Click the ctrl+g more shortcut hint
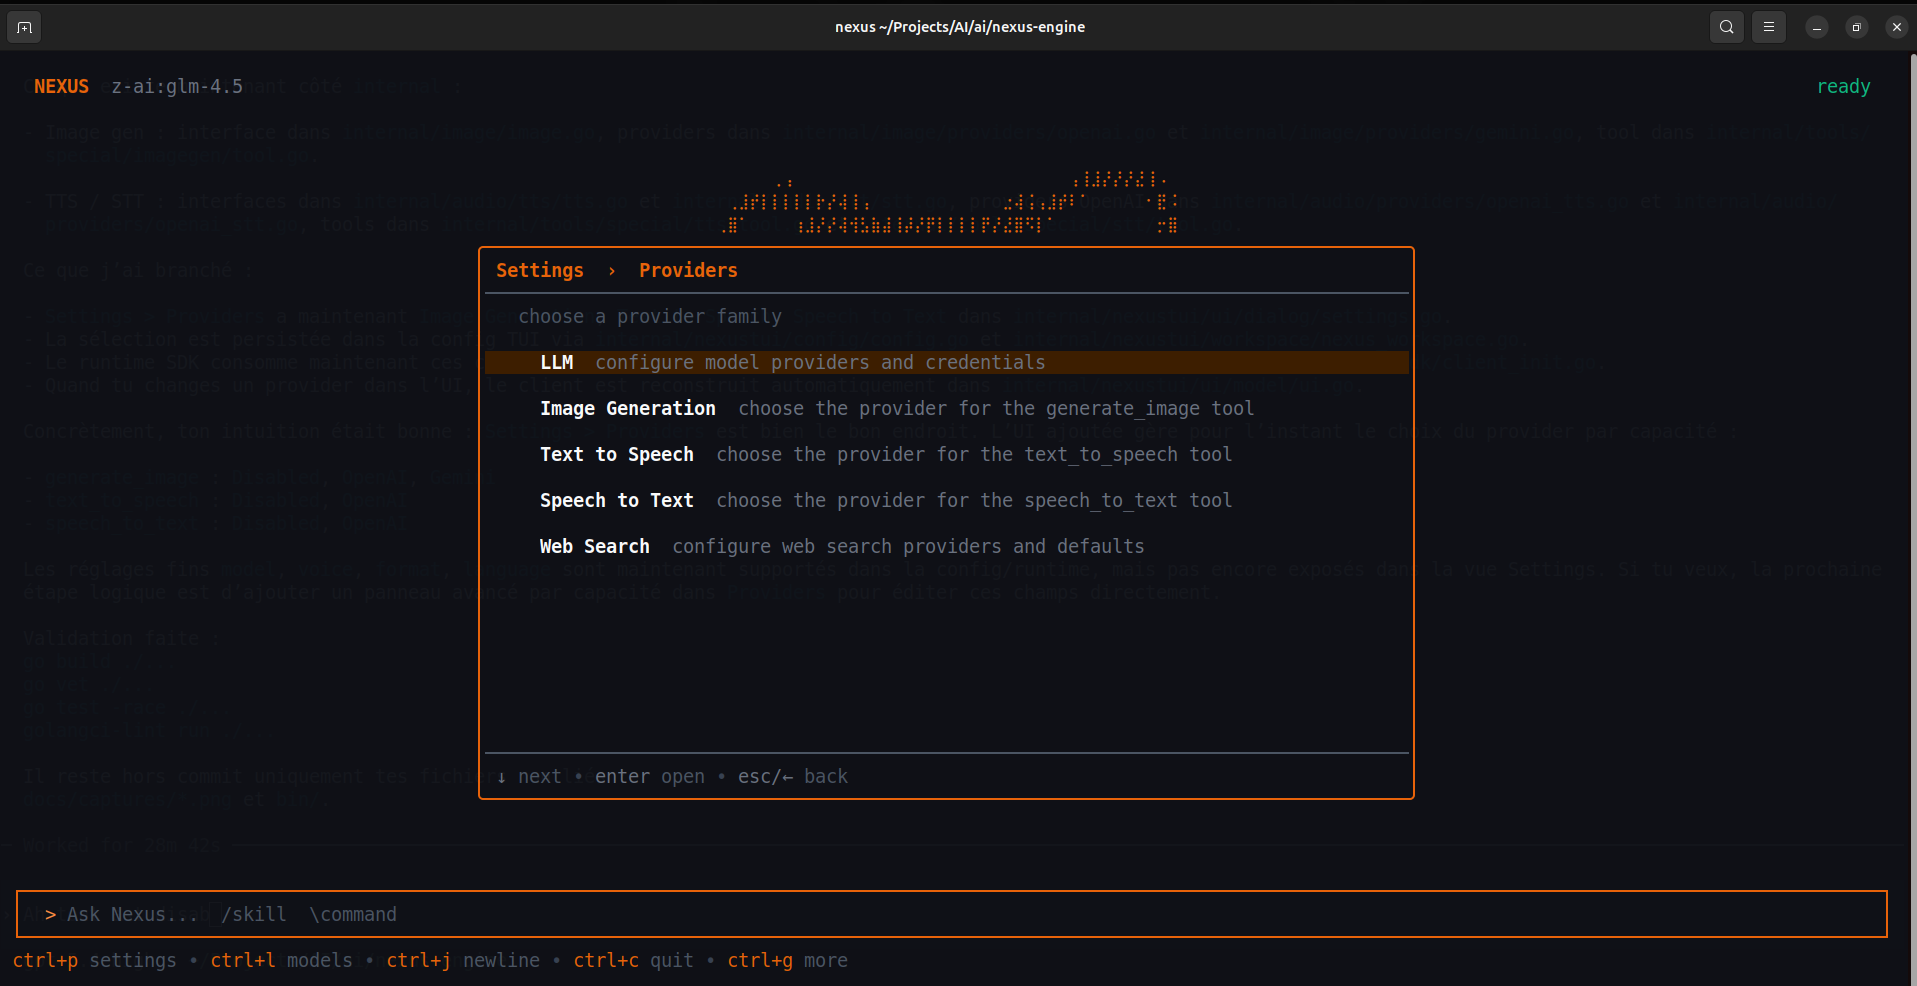 point(787,960)
